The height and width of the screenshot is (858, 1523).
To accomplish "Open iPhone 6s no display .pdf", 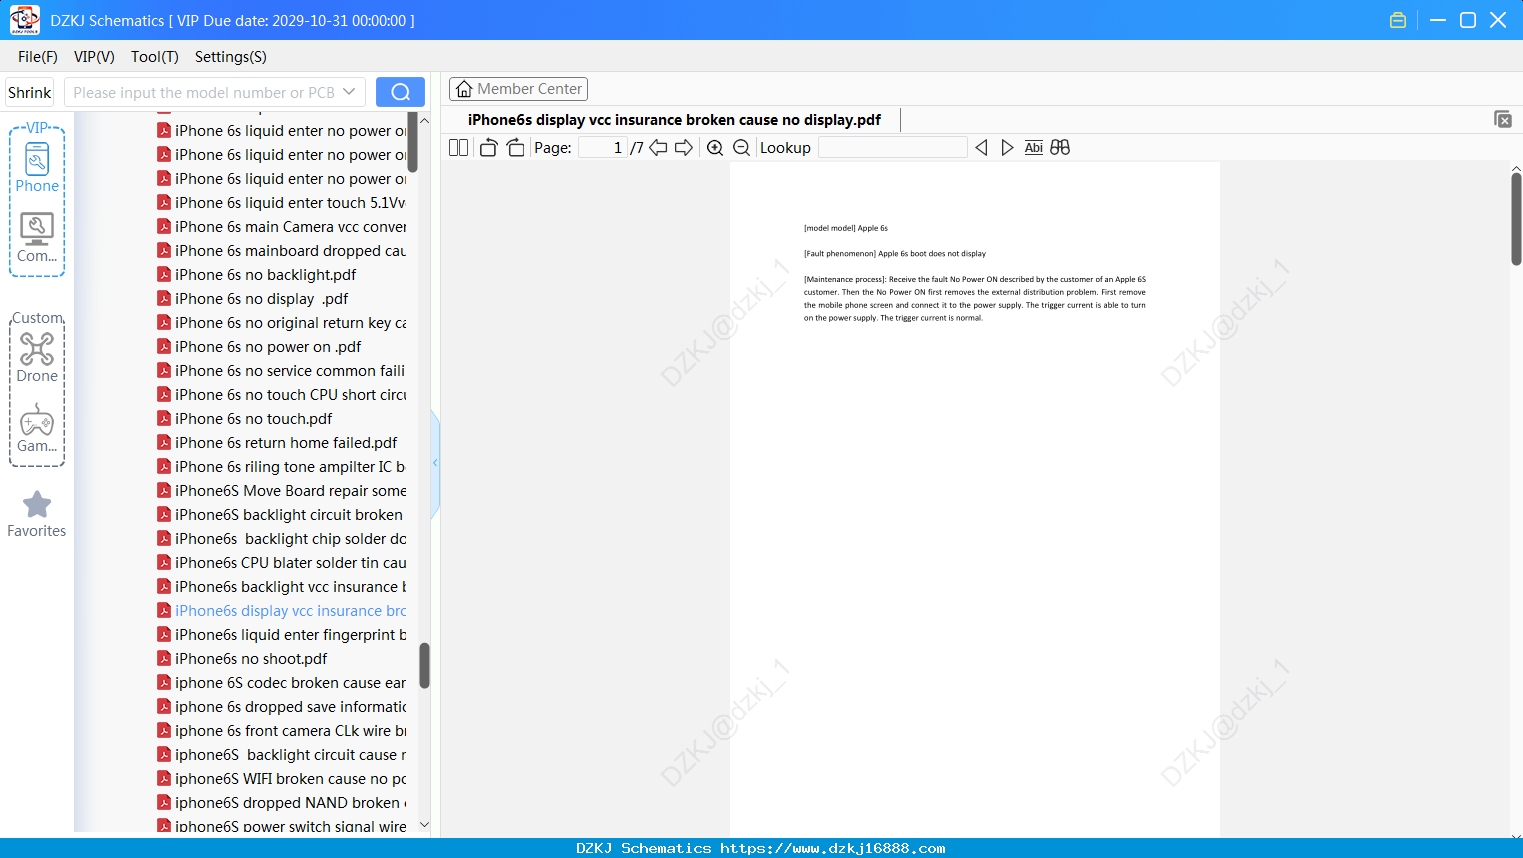I will 262,298.
